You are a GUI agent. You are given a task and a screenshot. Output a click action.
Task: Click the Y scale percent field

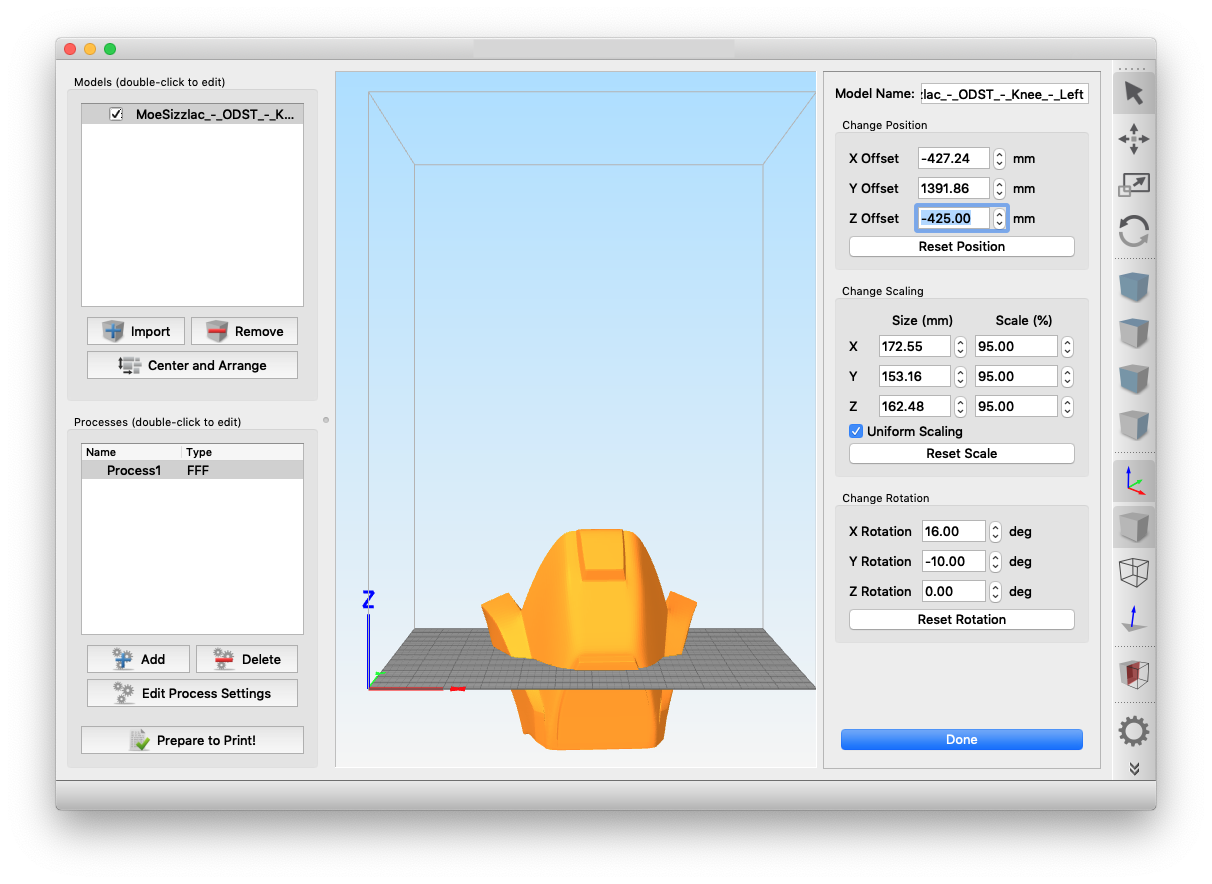[1017, 376]
